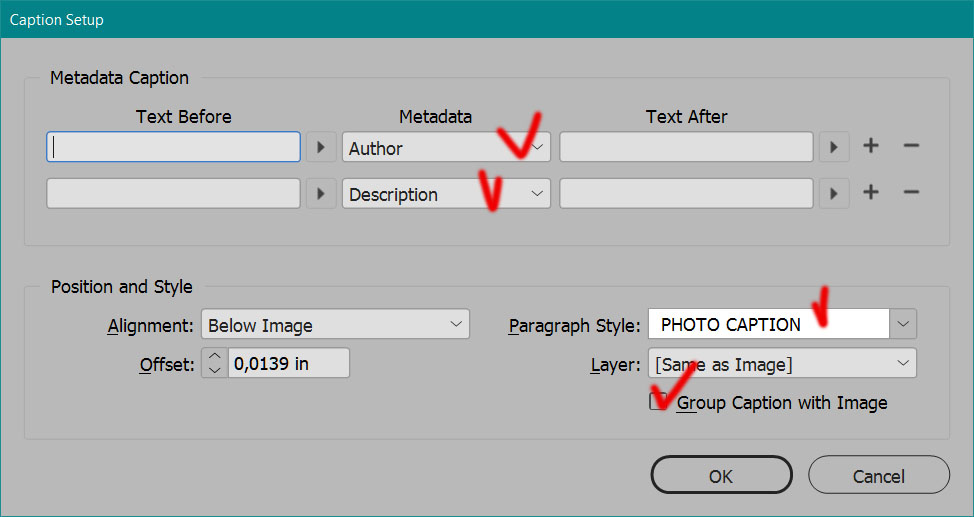Add a metadata row after Description
The height and width of the screenshot is (517, 974).
[871, 193]
